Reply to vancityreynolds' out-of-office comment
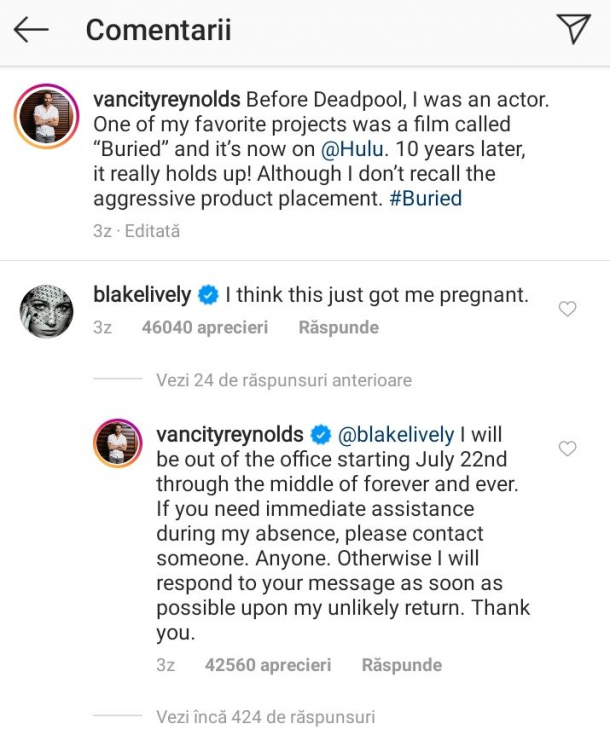 tap(401, 664)
